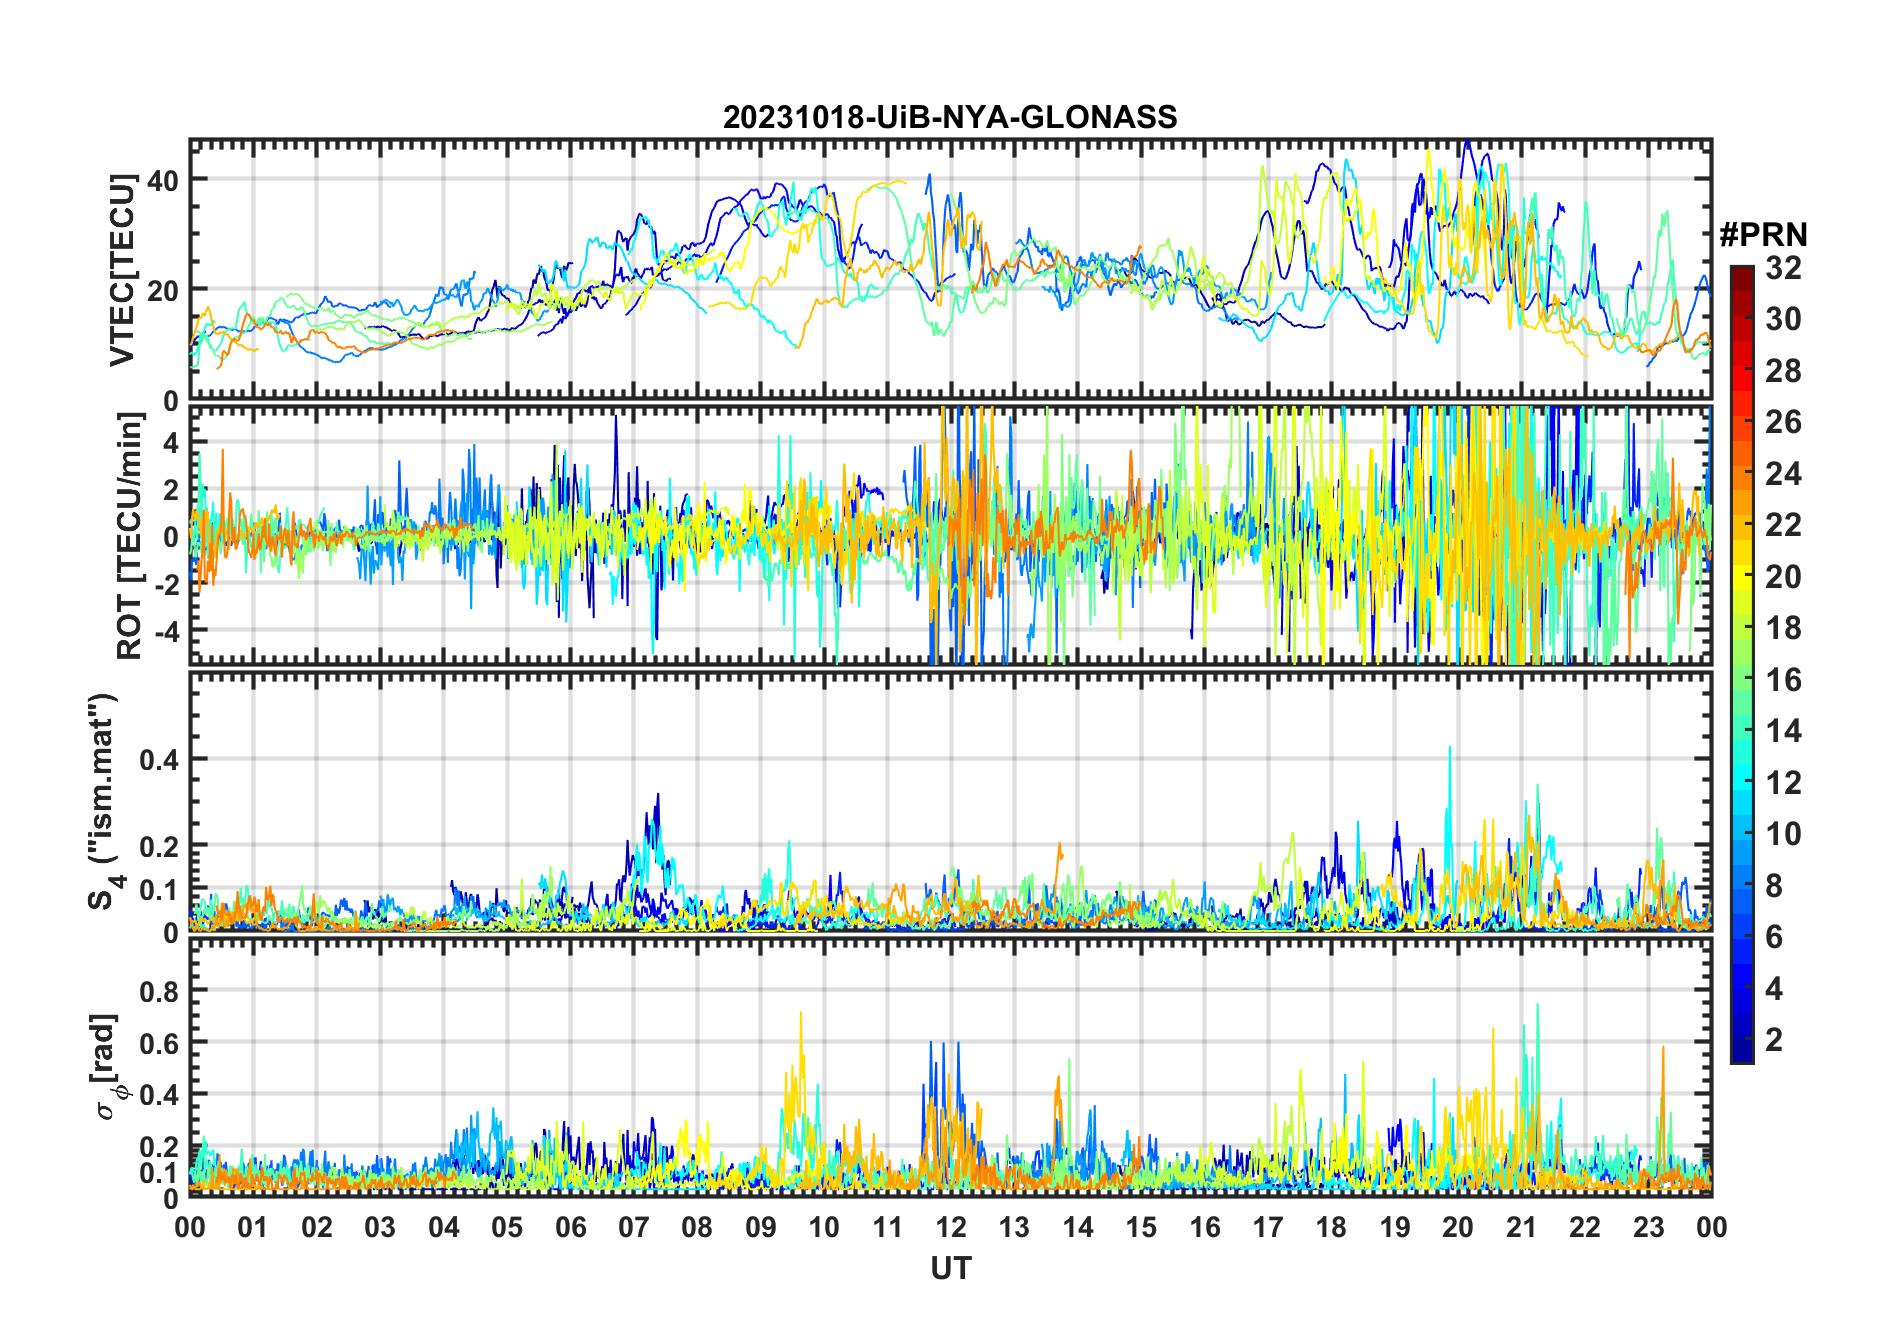The width and height of the screenshot is (1902, 1330).
Task: Click x-axis tick label 20
Action: 1458,1228
